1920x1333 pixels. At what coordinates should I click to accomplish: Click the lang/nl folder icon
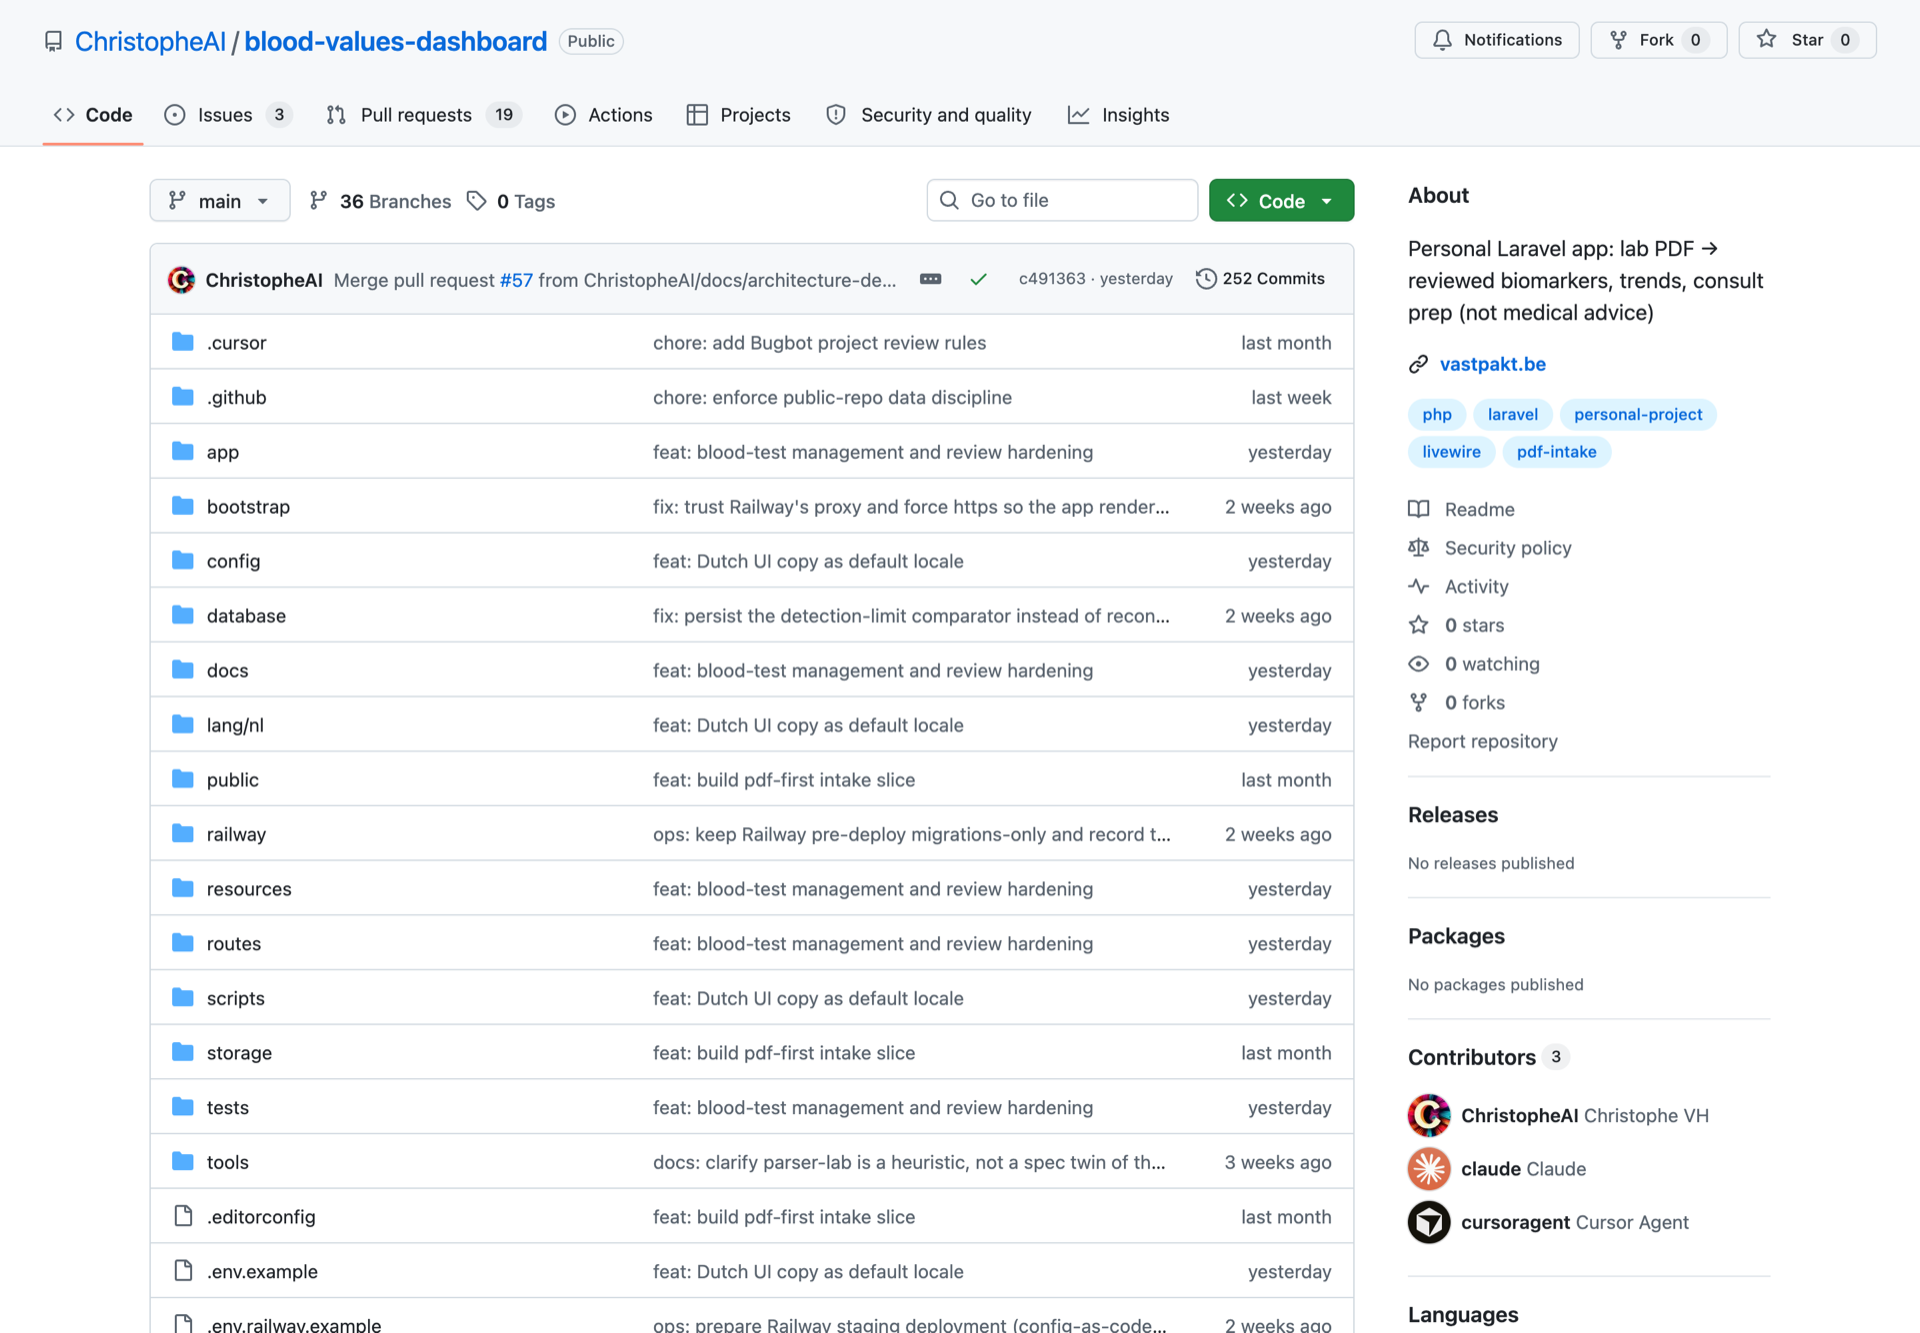(x=182, y=724)
